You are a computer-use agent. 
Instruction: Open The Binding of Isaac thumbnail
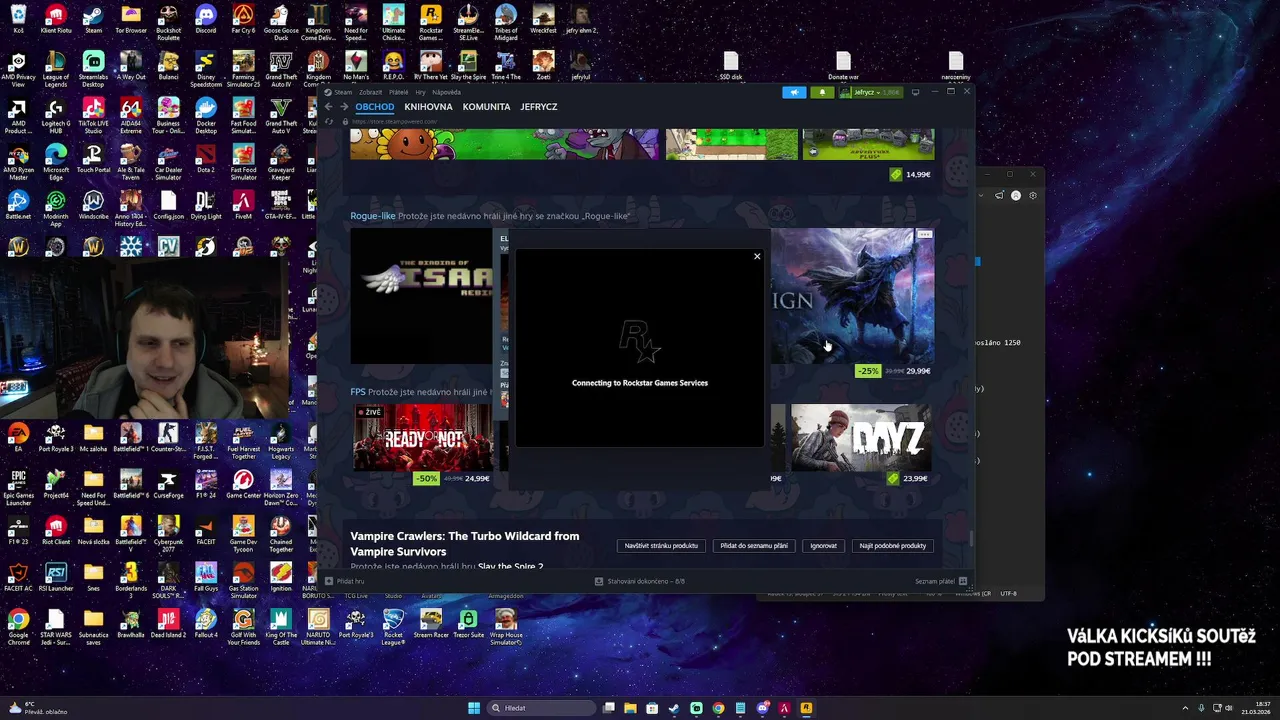422,296
